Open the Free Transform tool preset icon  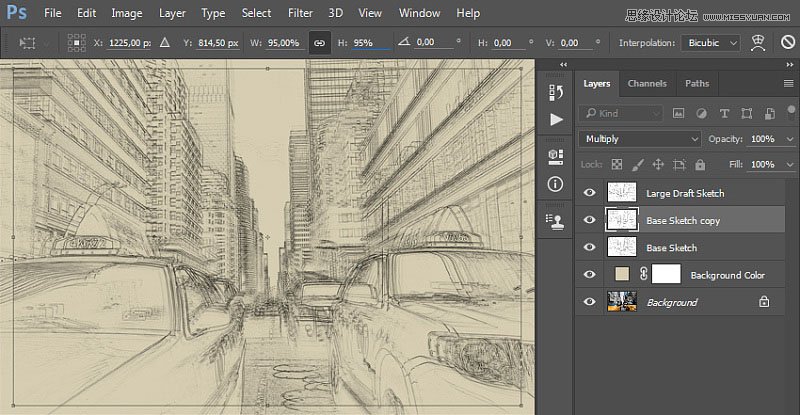tap(27, 43)
